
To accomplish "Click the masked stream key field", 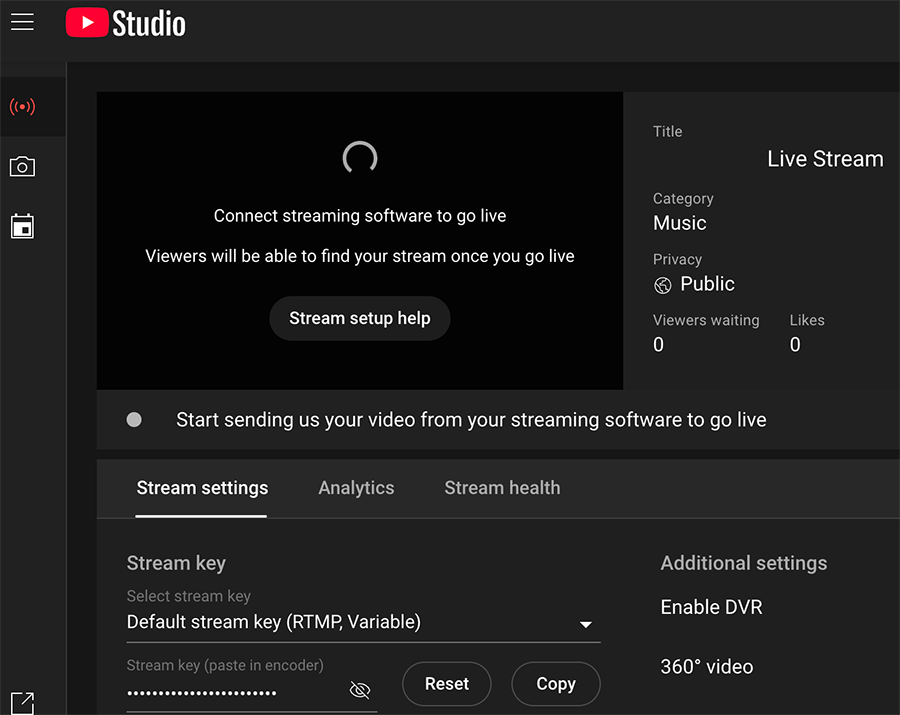I will point(200,691).
